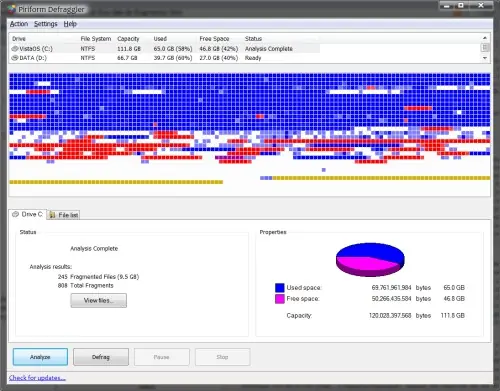Click the Analyze button

pyautogui.click(x=40, y=357)
